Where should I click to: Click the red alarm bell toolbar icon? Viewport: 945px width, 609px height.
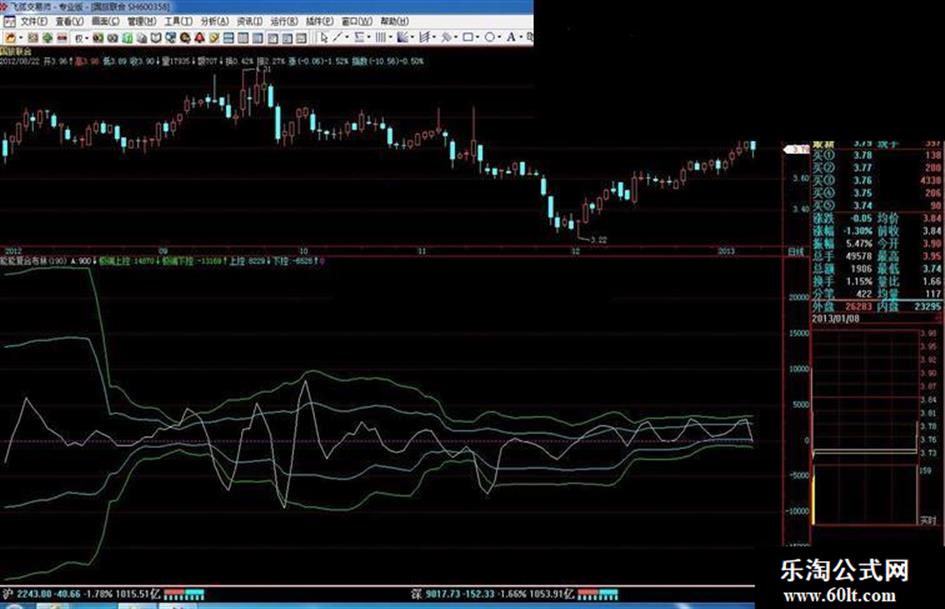[199, 38]
